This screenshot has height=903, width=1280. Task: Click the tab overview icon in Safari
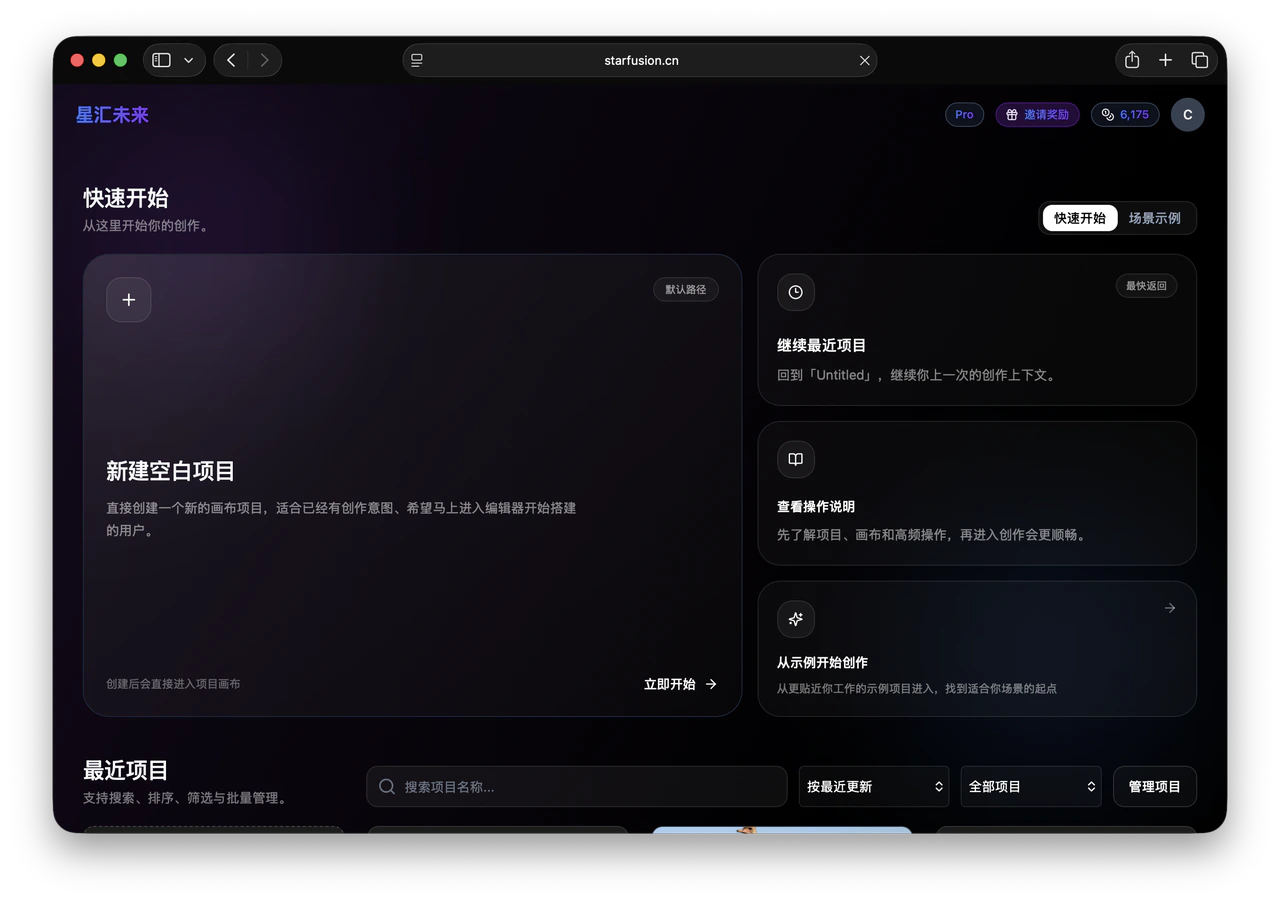pos(1199,60)
